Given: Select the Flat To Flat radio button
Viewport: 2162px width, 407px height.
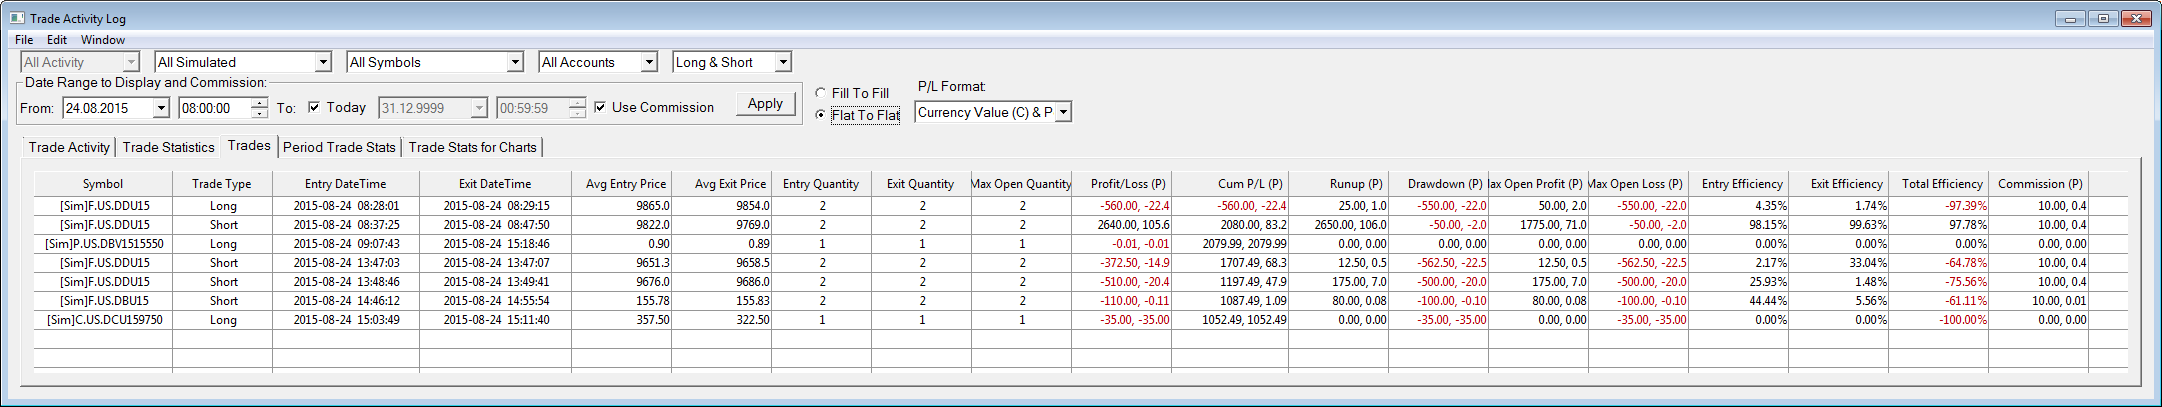Looking at the screenshot, I should click(821, 115).
